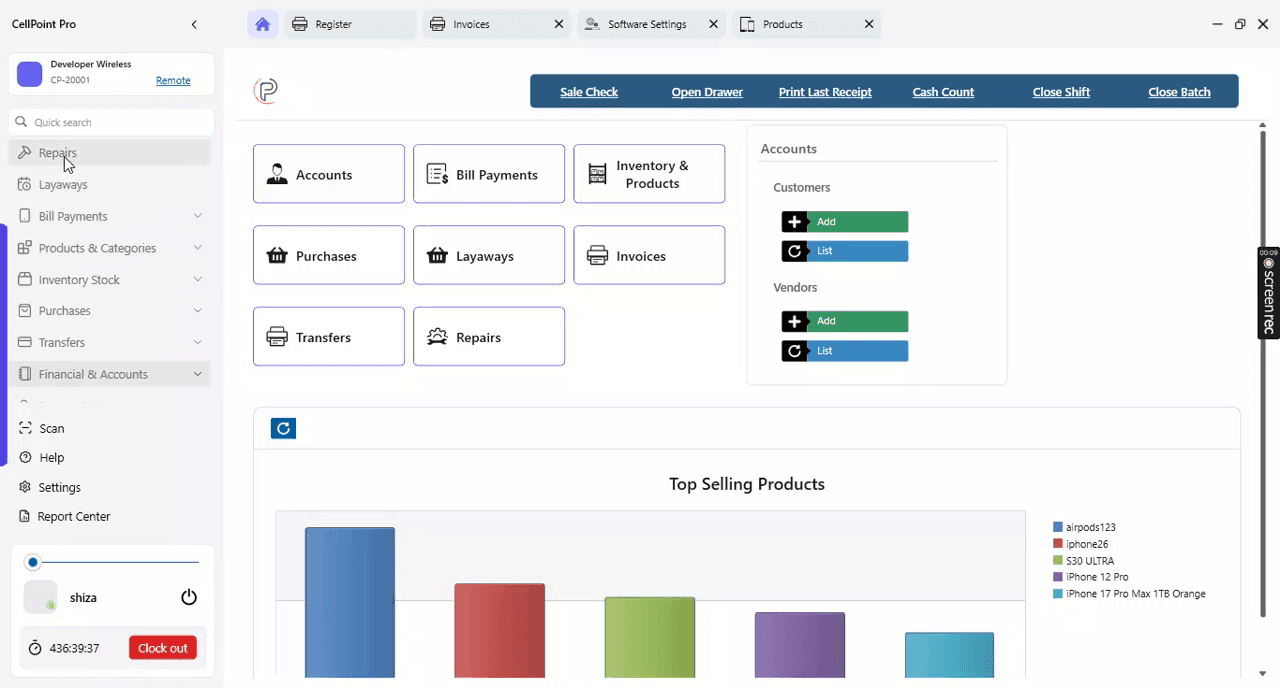The width and height of the screenshot is (1280, 688).
Task: Click the Transfers sidebar icon
Action: (24, 342)
